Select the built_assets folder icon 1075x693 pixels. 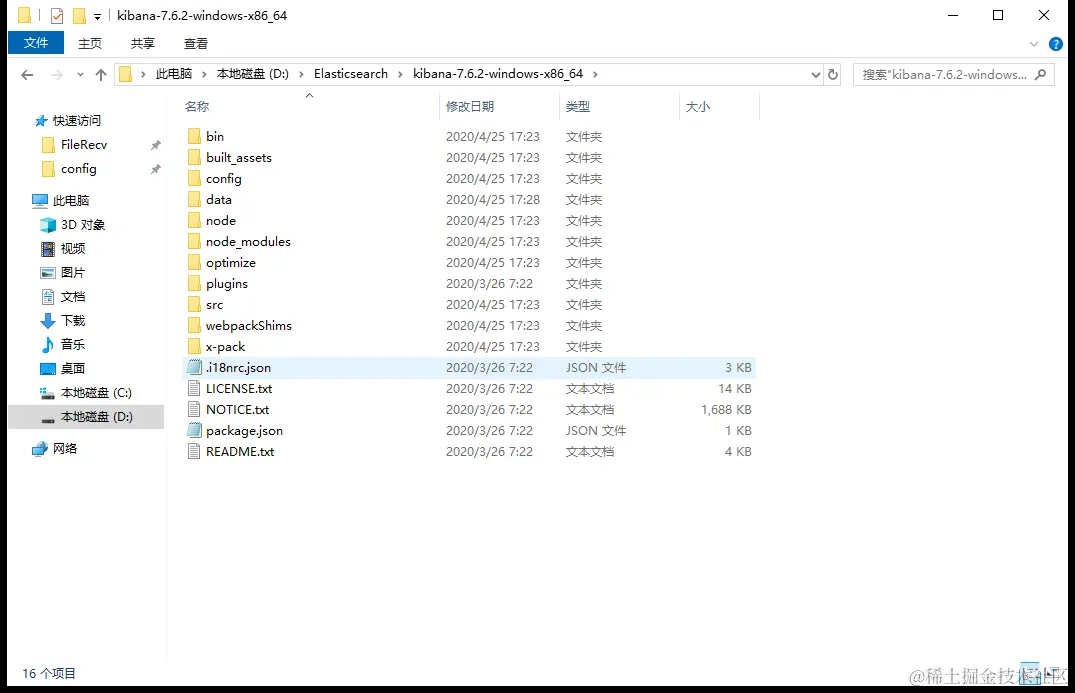tap(194, 158)
